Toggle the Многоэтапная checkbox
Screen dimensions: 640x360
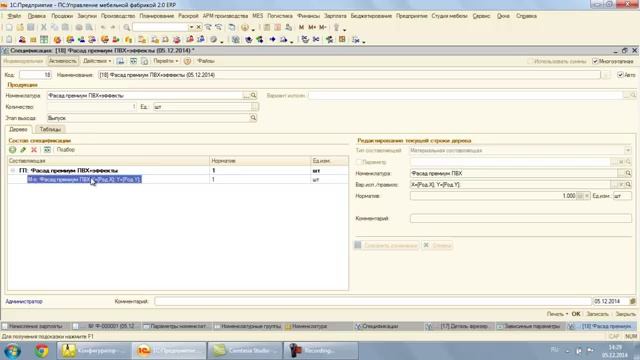click(x=595, y=61)
